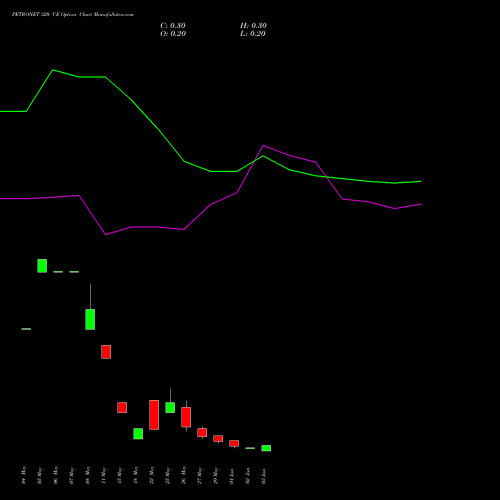500x500 pixels.
Task: Click the purple indicator line
Action: tap(210, 204)
